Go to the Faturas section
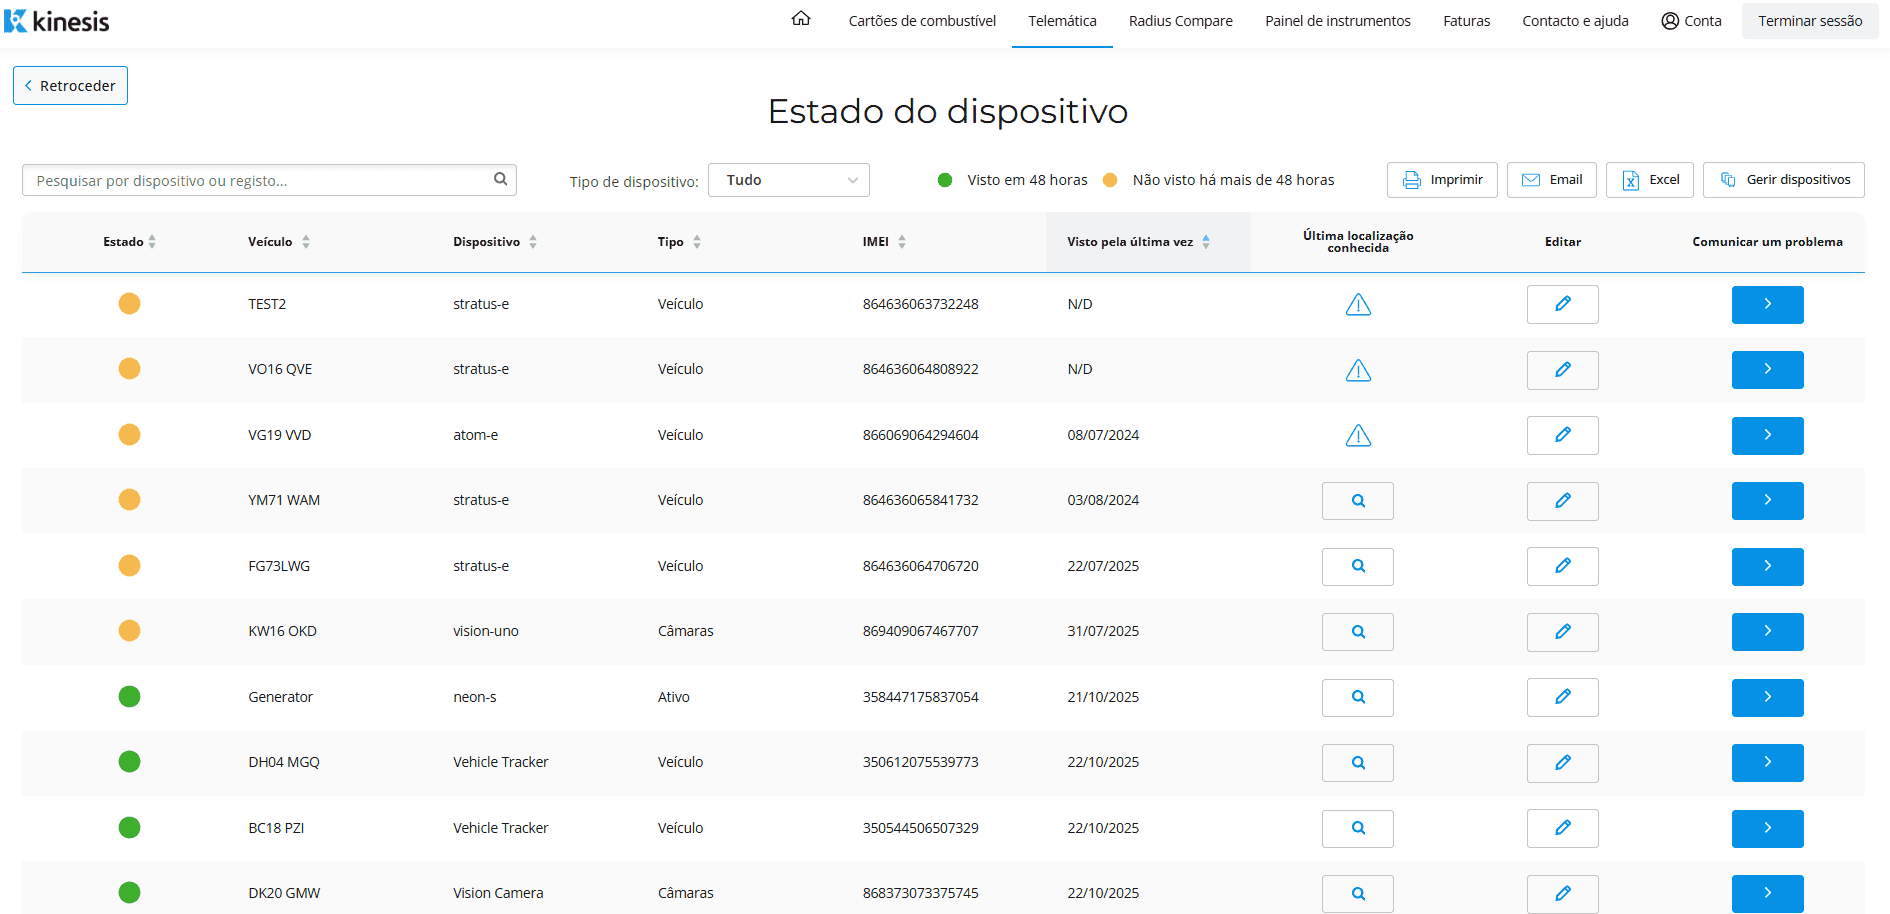This screenshot has width=1890, height=914. tap(1466, 21)
